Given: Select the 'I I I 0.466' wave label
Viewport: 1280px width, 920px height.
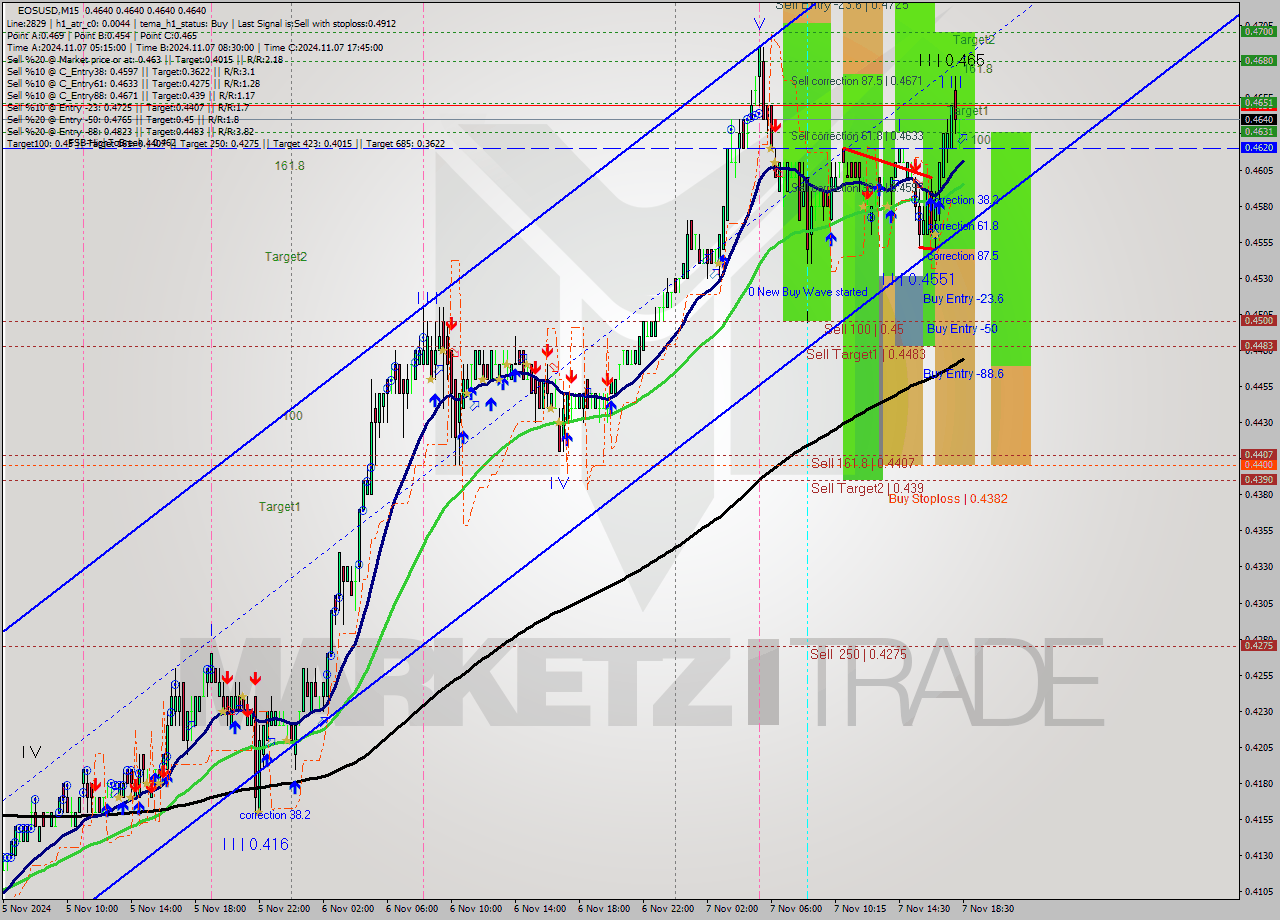Looking at the screenshot, I should pos(951,60).
